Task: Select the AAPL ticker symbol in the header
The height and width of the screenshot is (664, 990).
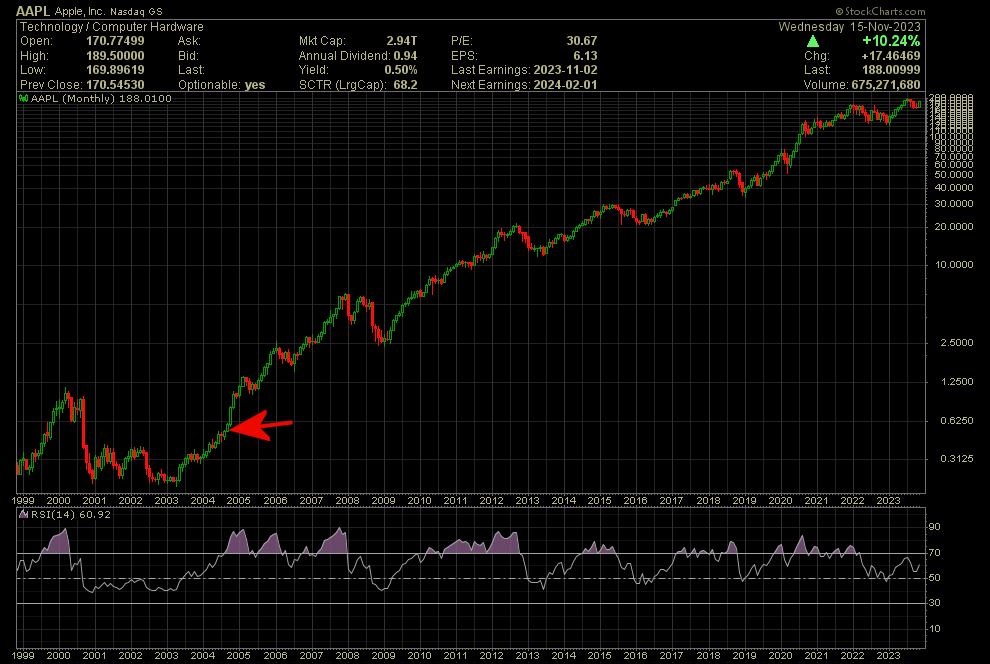Action: tap(33, 11)
